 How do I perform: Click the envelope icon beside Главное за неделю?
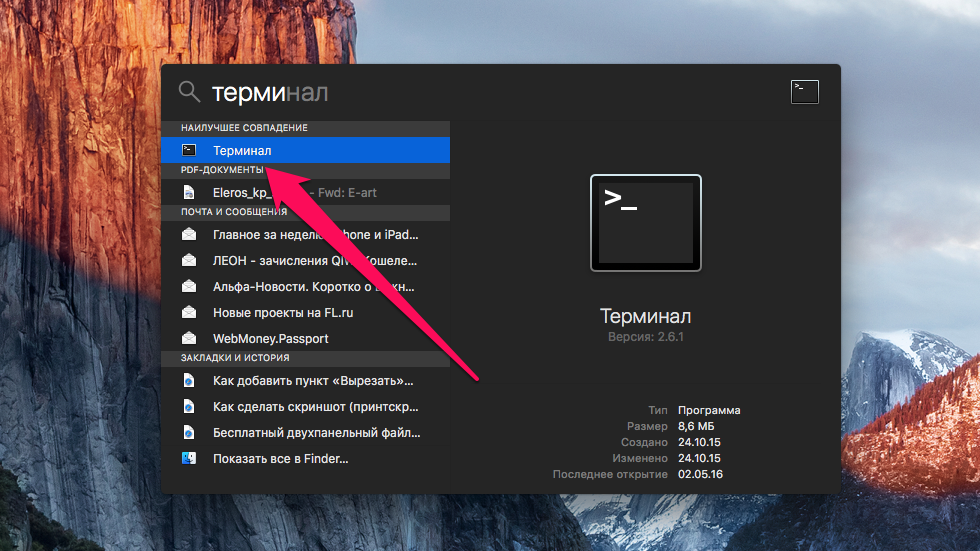click(189, 234)
